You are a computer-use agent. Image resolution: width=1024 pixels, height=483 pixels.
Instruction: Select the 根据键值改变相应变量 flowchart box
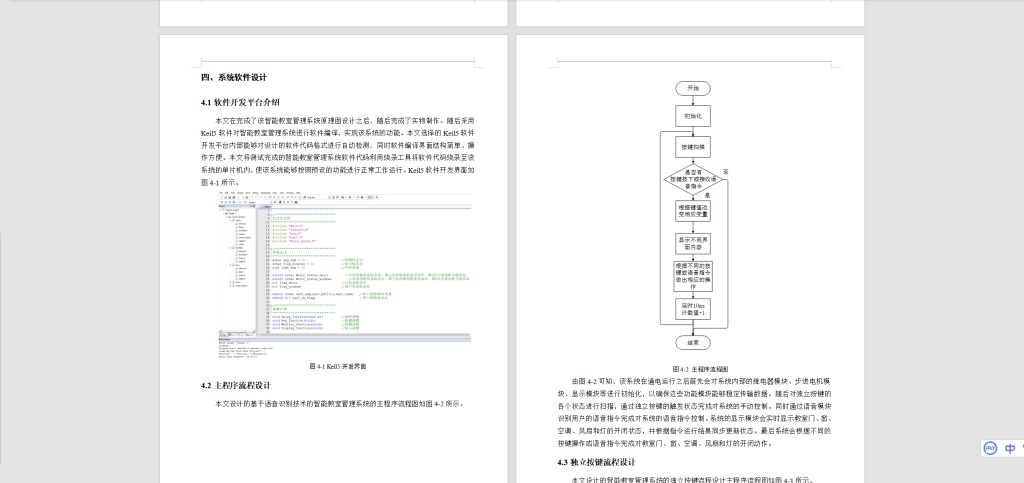pos(693,210)
